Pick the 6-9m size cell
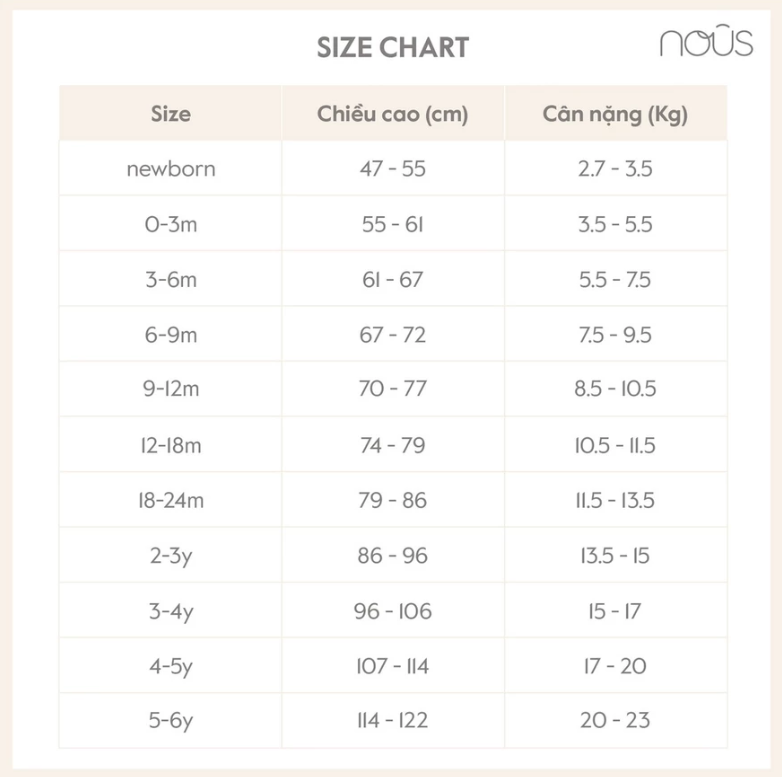782x777 pixels. click(x=170, y=335)
